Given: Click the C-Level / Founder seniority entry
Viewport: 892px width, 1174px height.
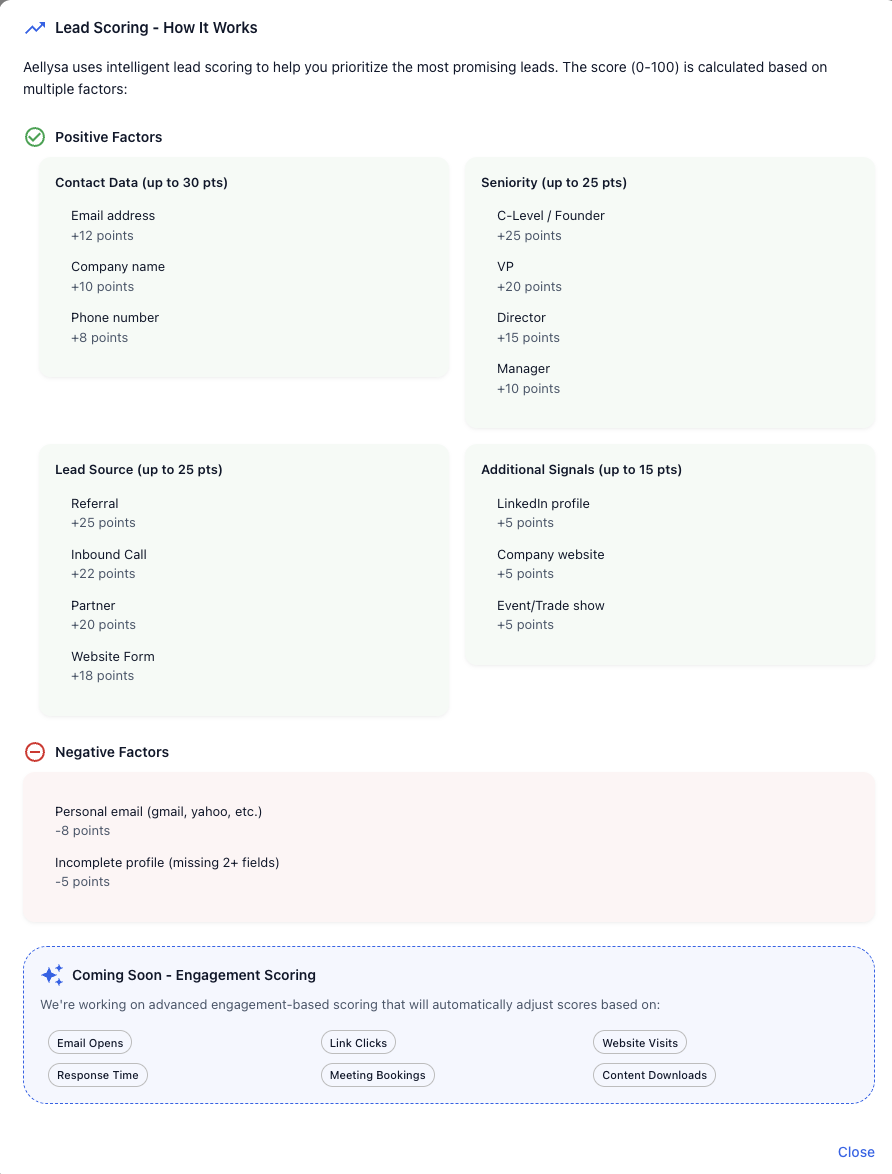Looking at the screenshot, I should pyautogui.click(x=551, y=216).
